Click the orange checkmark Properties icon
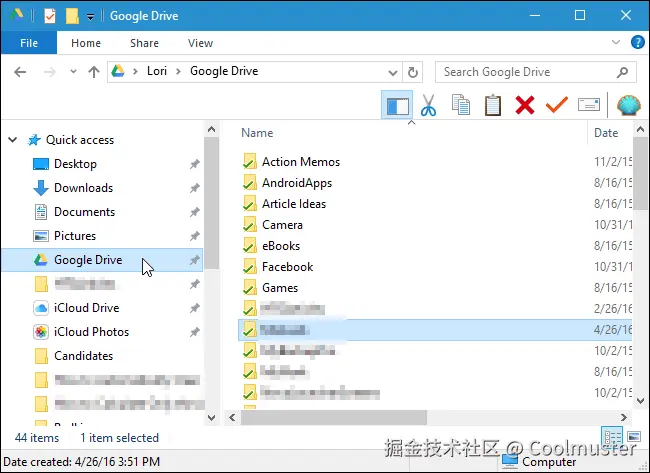 (557, 105)
